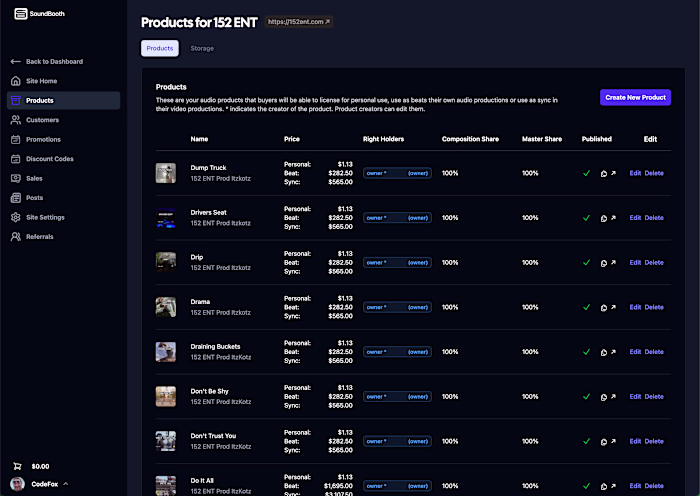Open Discount Codes in the sidebar
Screen dimensions: 700x496
click(x=63, y=158)
